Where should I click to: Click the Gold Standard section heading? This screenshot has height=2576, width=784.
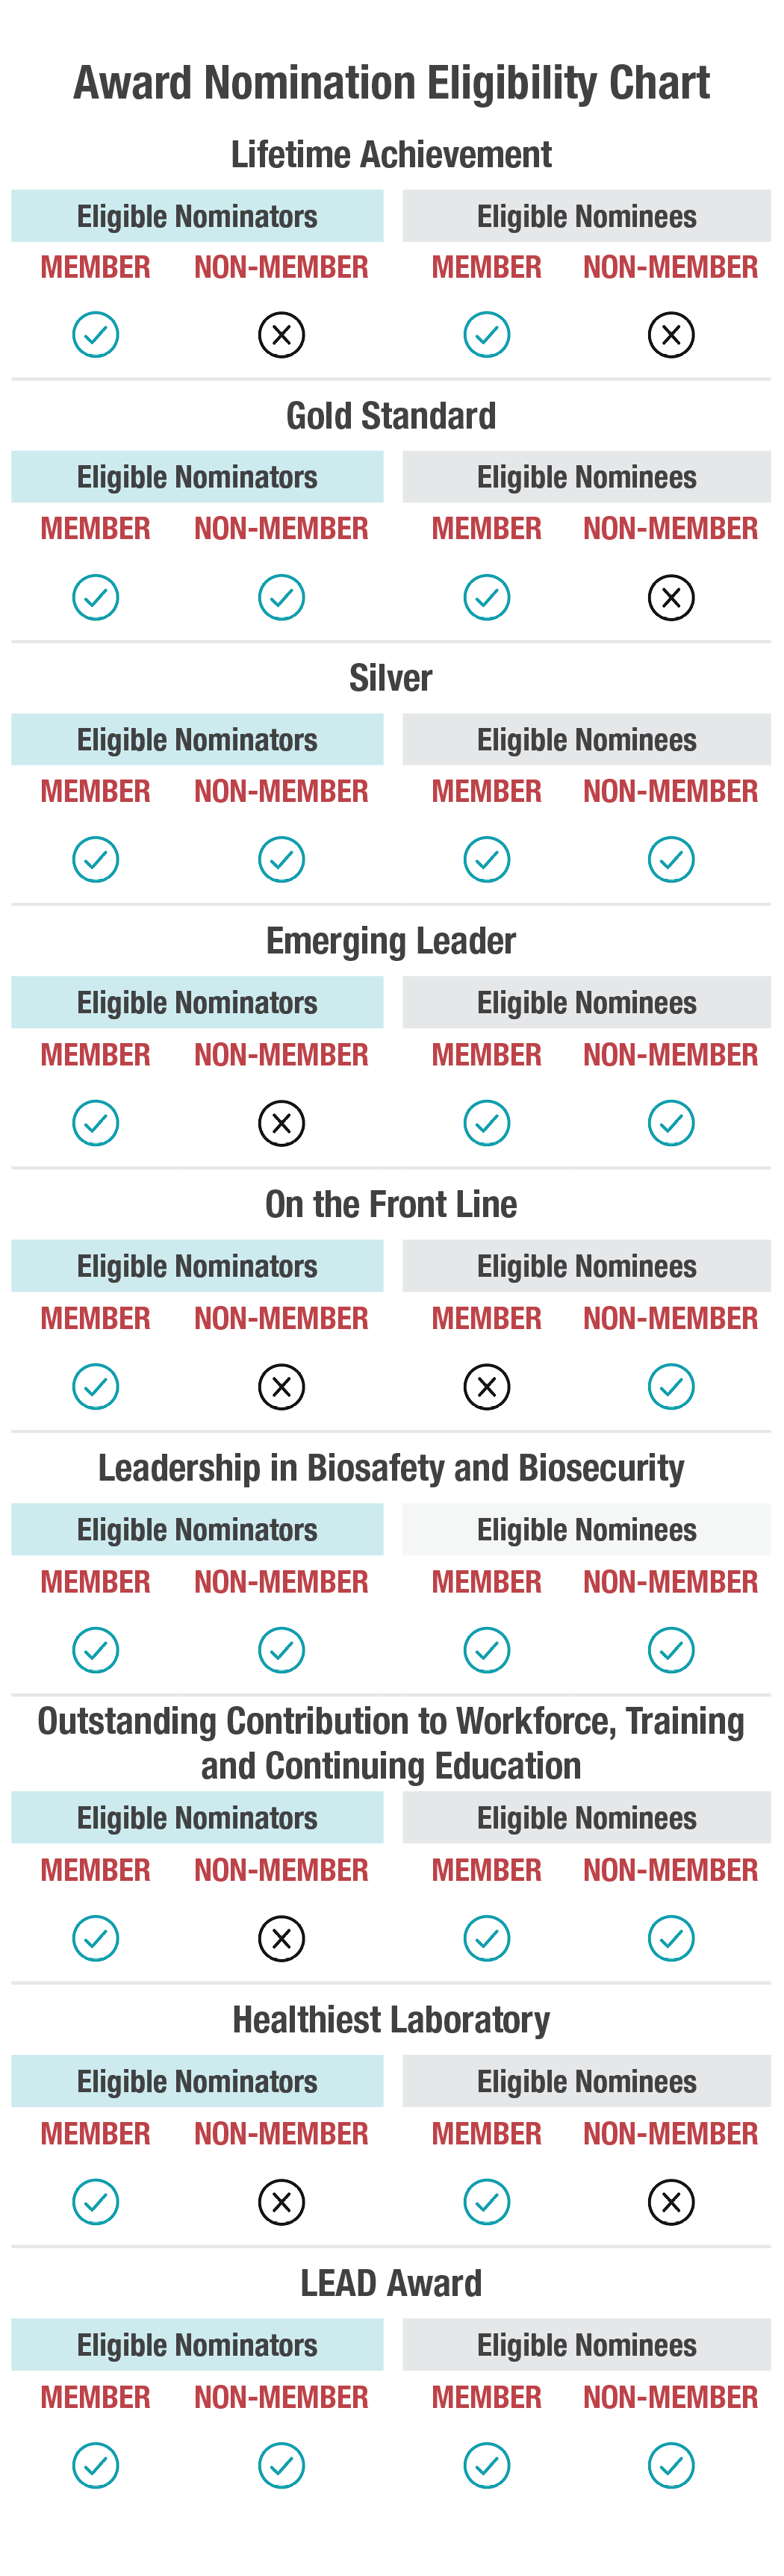391,416
